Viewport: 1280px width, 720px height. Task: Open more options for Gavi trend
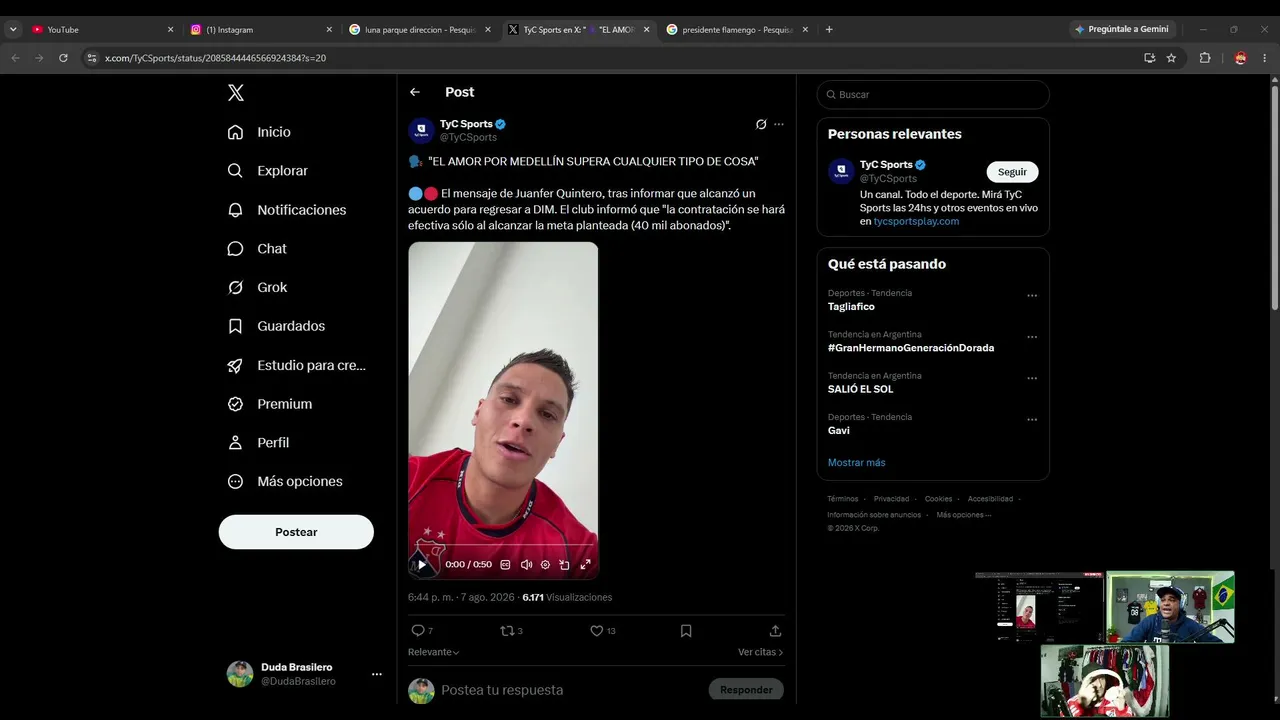[1032, 420]
